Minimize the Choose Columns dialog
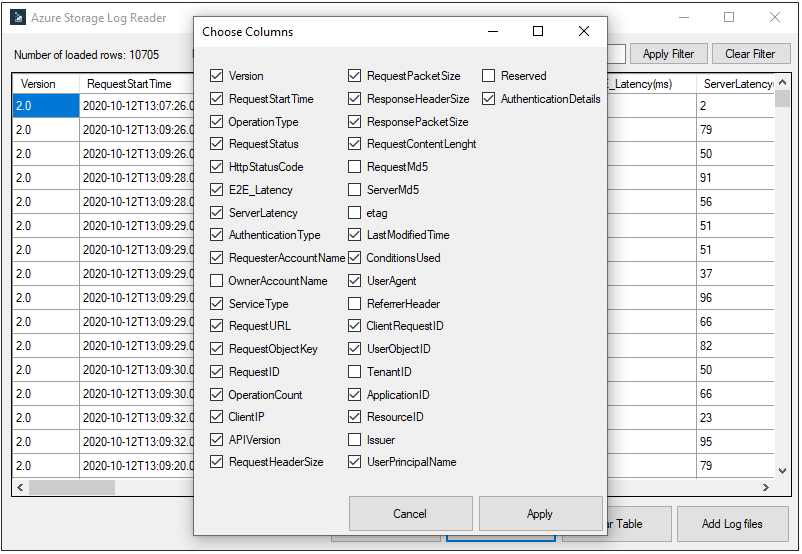The image size is (802, 554). [x=493, y=32]
